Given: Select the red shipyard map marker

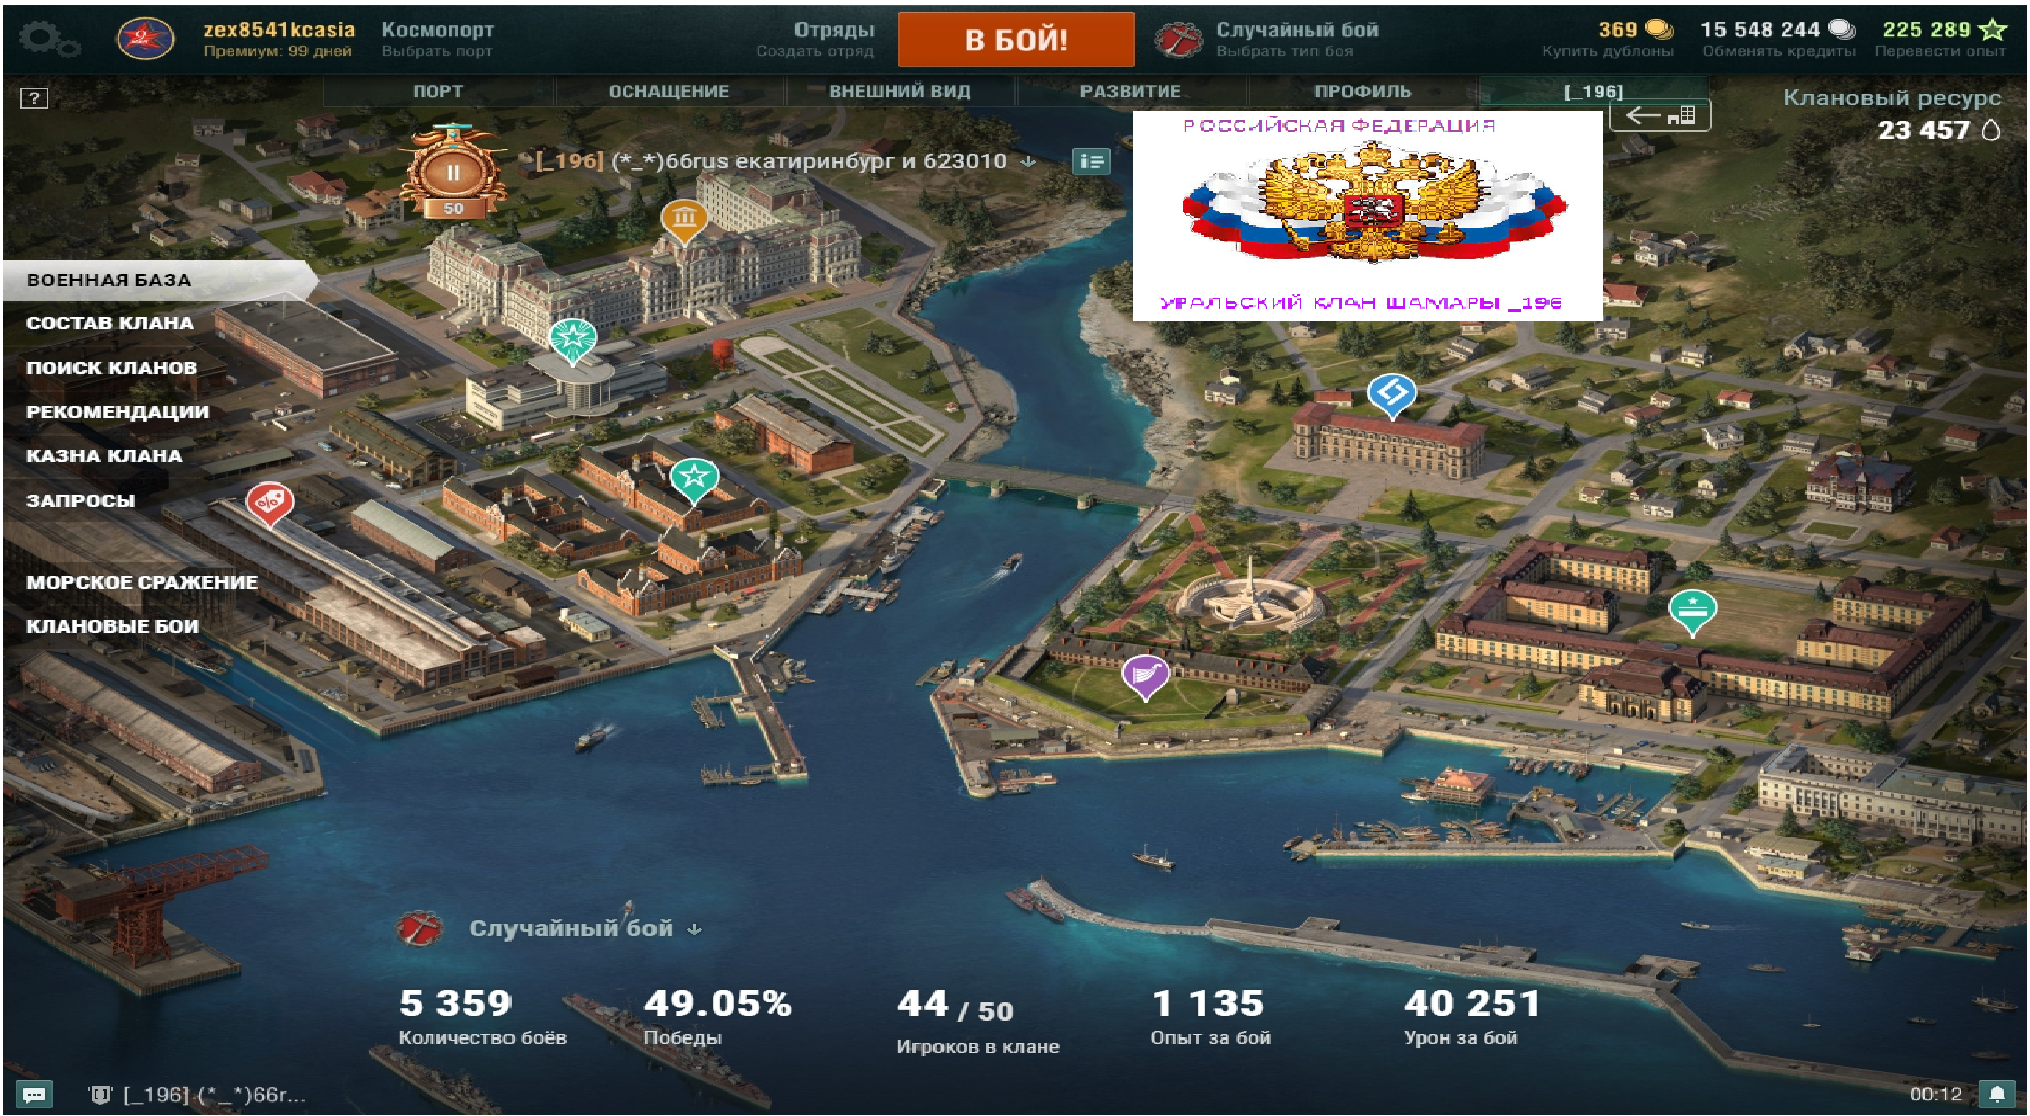Looking at the screenshot, I should point(269,504).
